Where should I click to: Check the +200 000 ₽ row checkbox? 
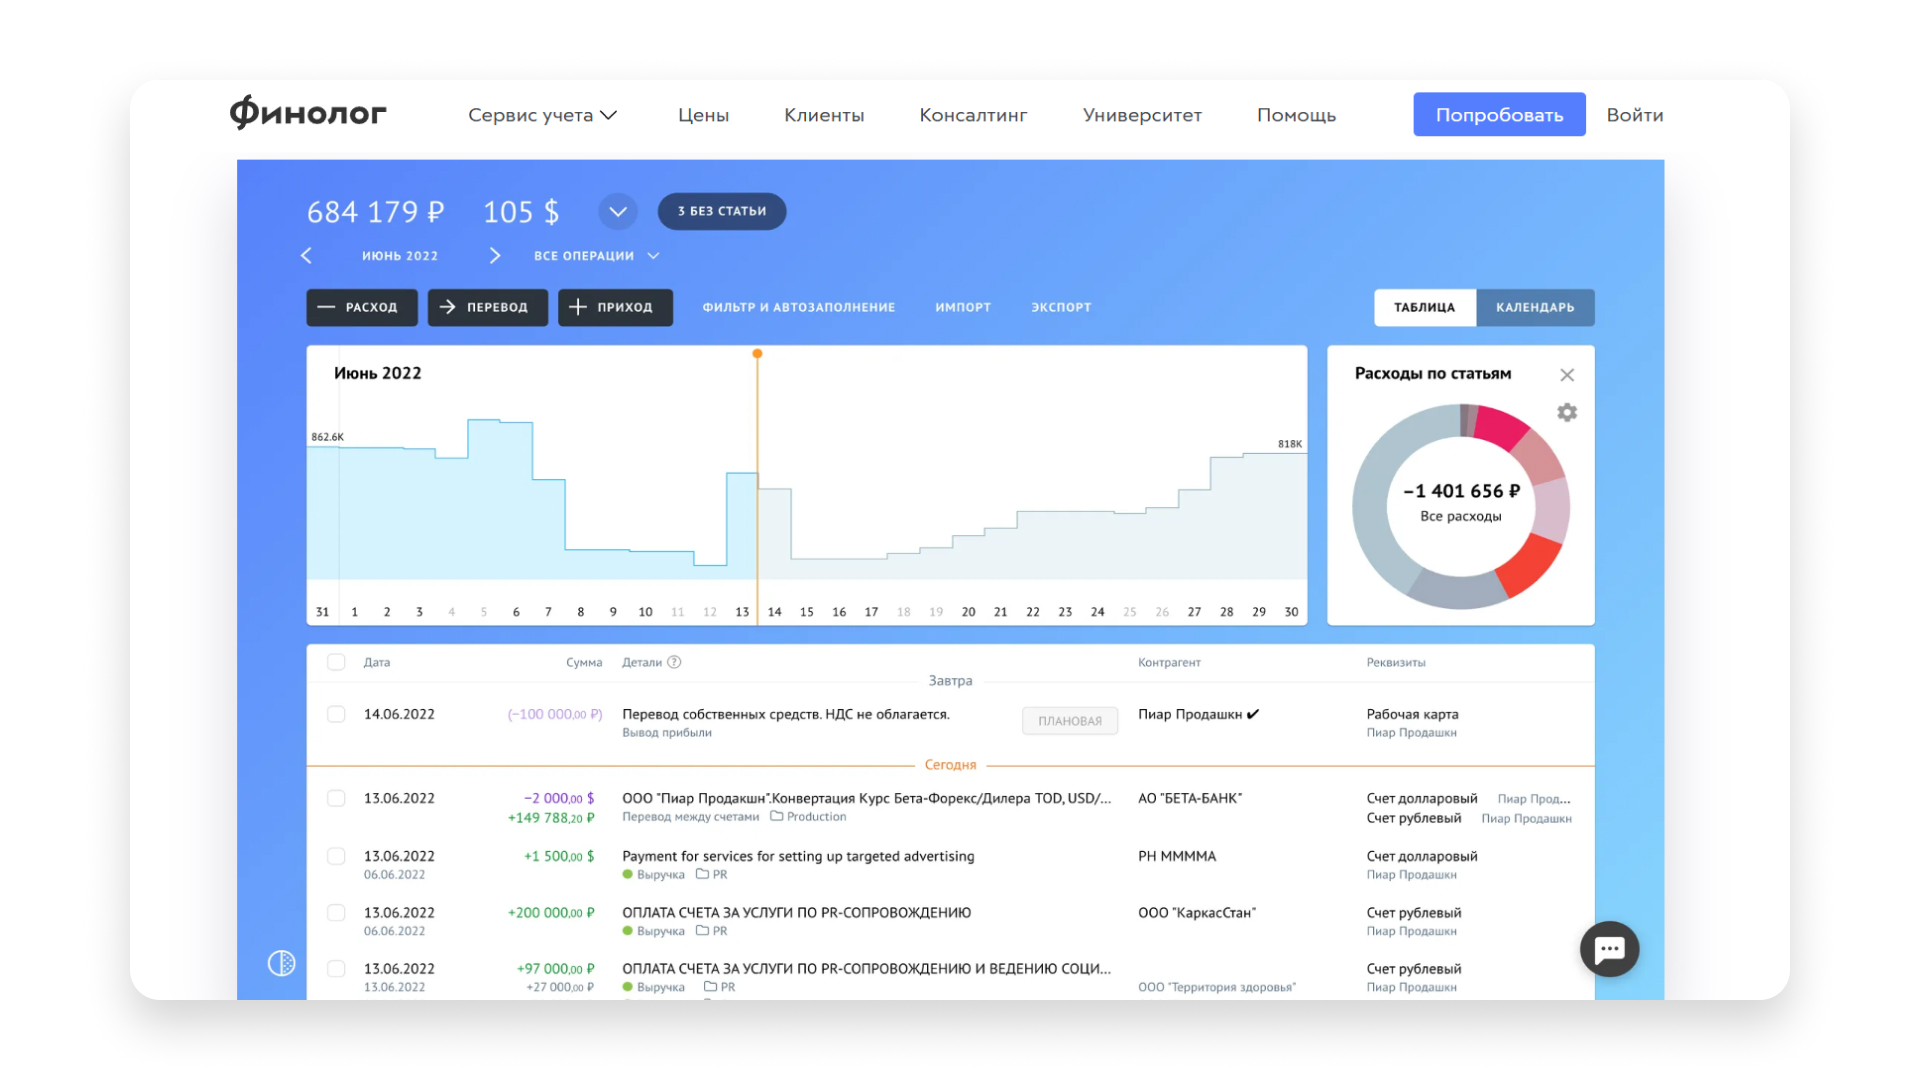(x=336, y=912)
